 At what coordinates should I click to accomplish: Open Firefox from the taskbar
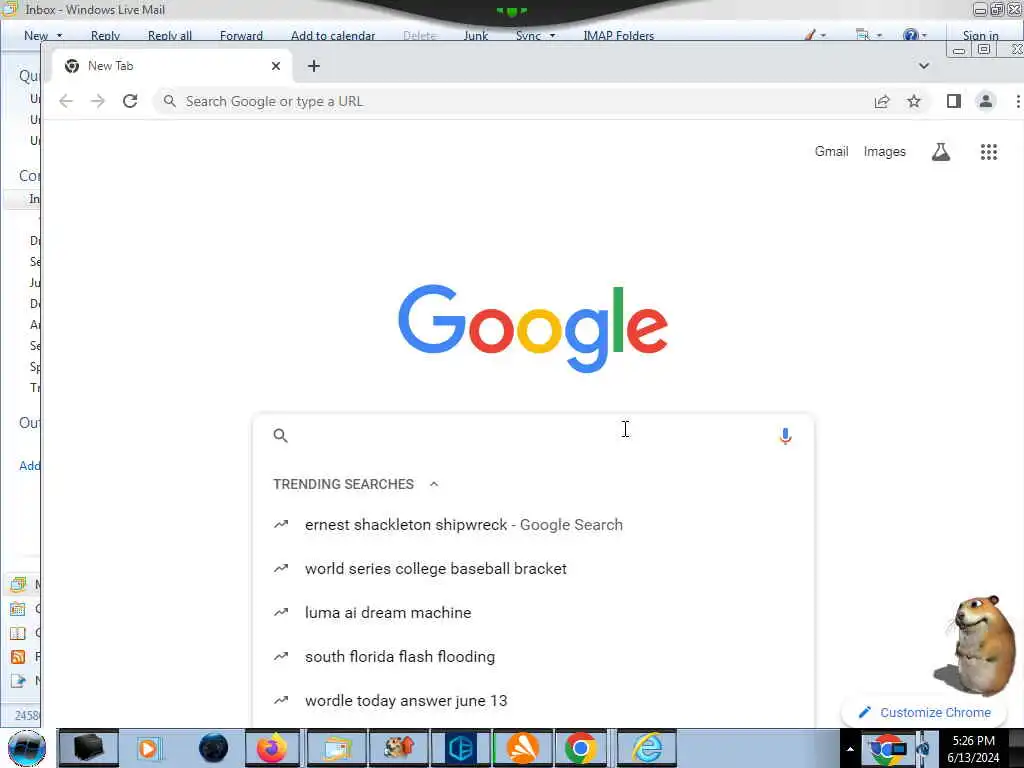[x=272, y=748]
